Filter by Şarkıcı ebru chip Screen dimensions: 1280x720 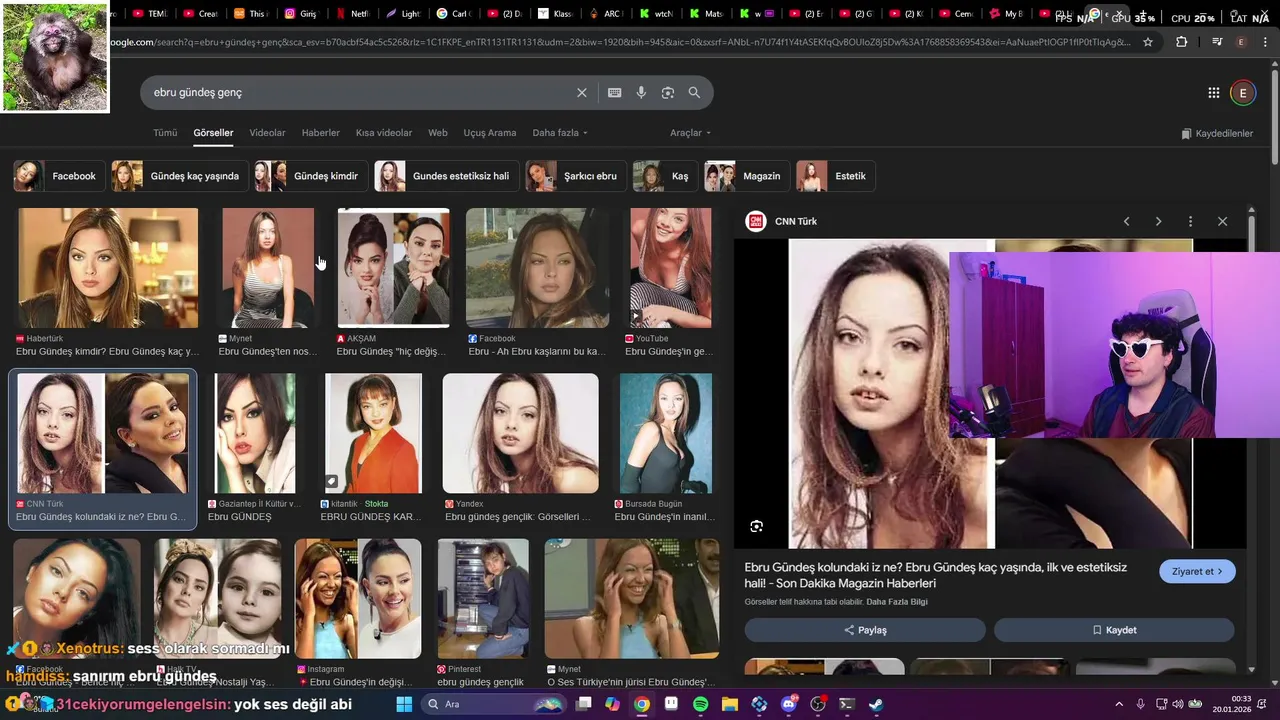(x=576, y=176)
